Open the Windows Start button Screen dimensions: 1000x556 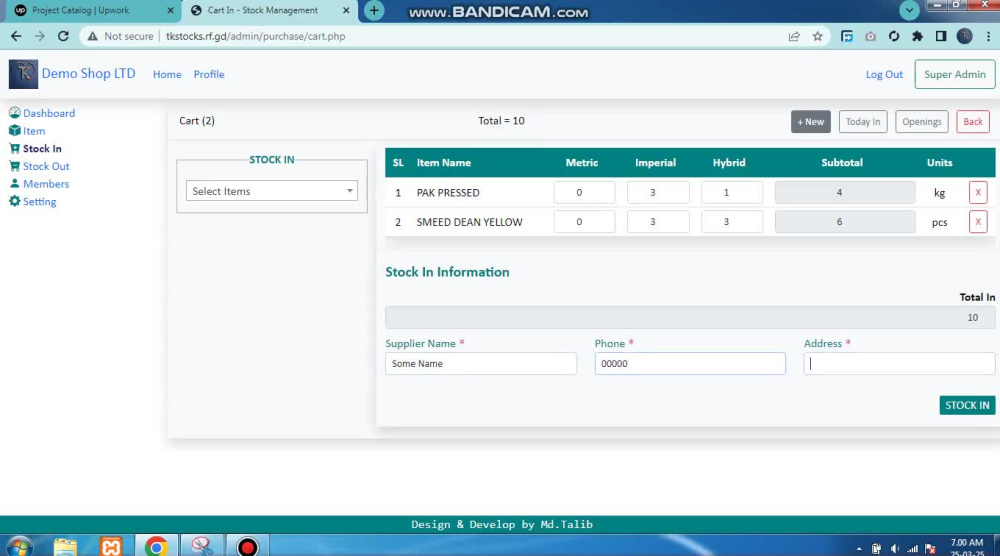click(x=18, y=547)
